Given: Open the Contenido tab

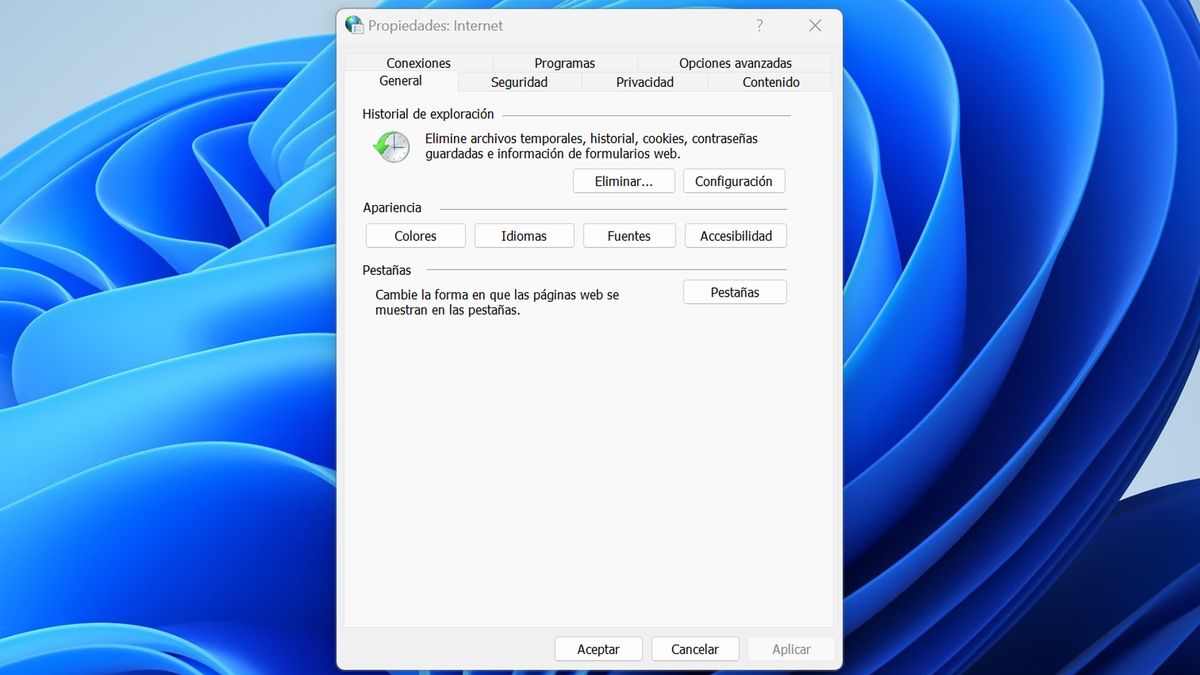Looking at the screenshot, I should 770,82.
